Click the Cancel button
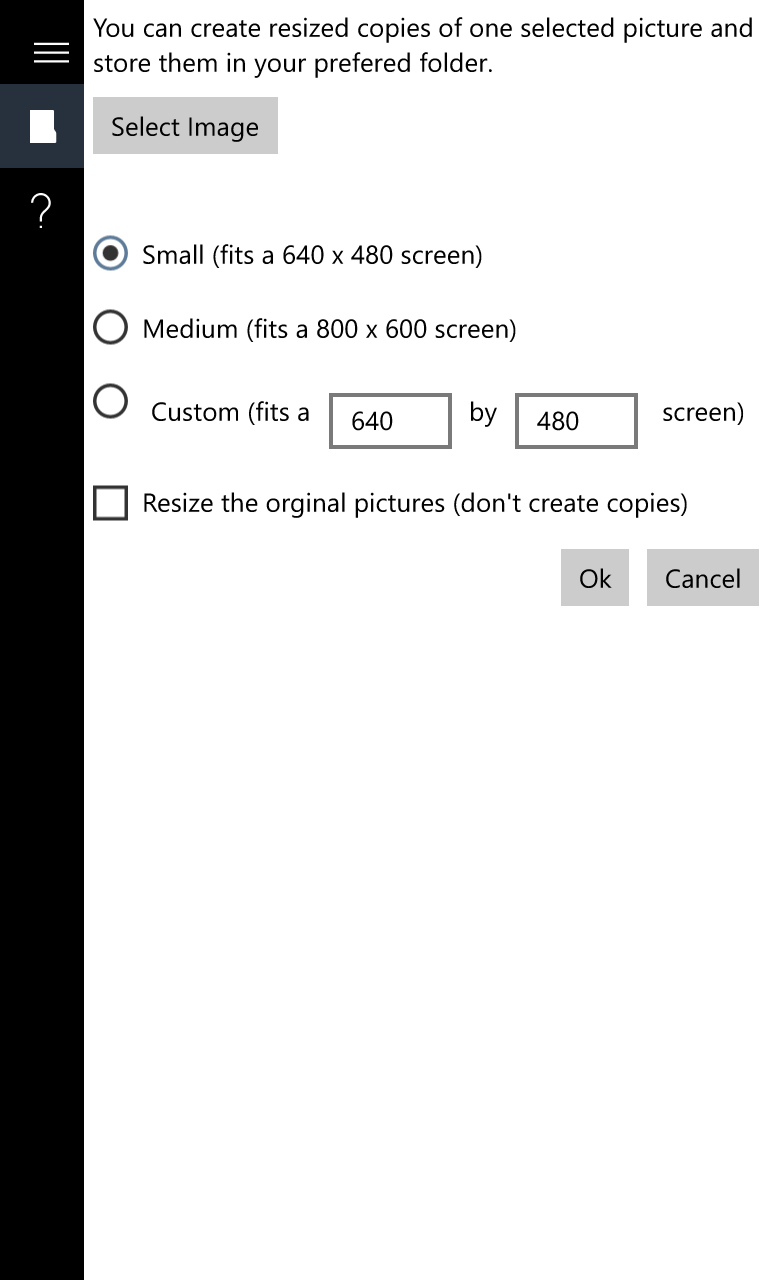The width and height of the screenshot is (768, 1280). 703,578
